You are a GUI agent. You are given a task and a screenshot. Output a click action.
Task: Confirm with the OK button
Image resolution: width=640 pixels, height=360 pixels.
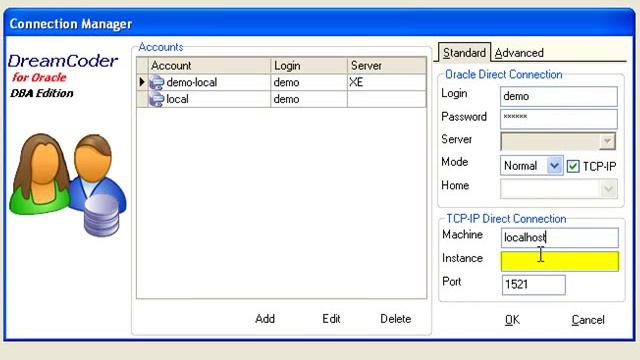[512, 320]
